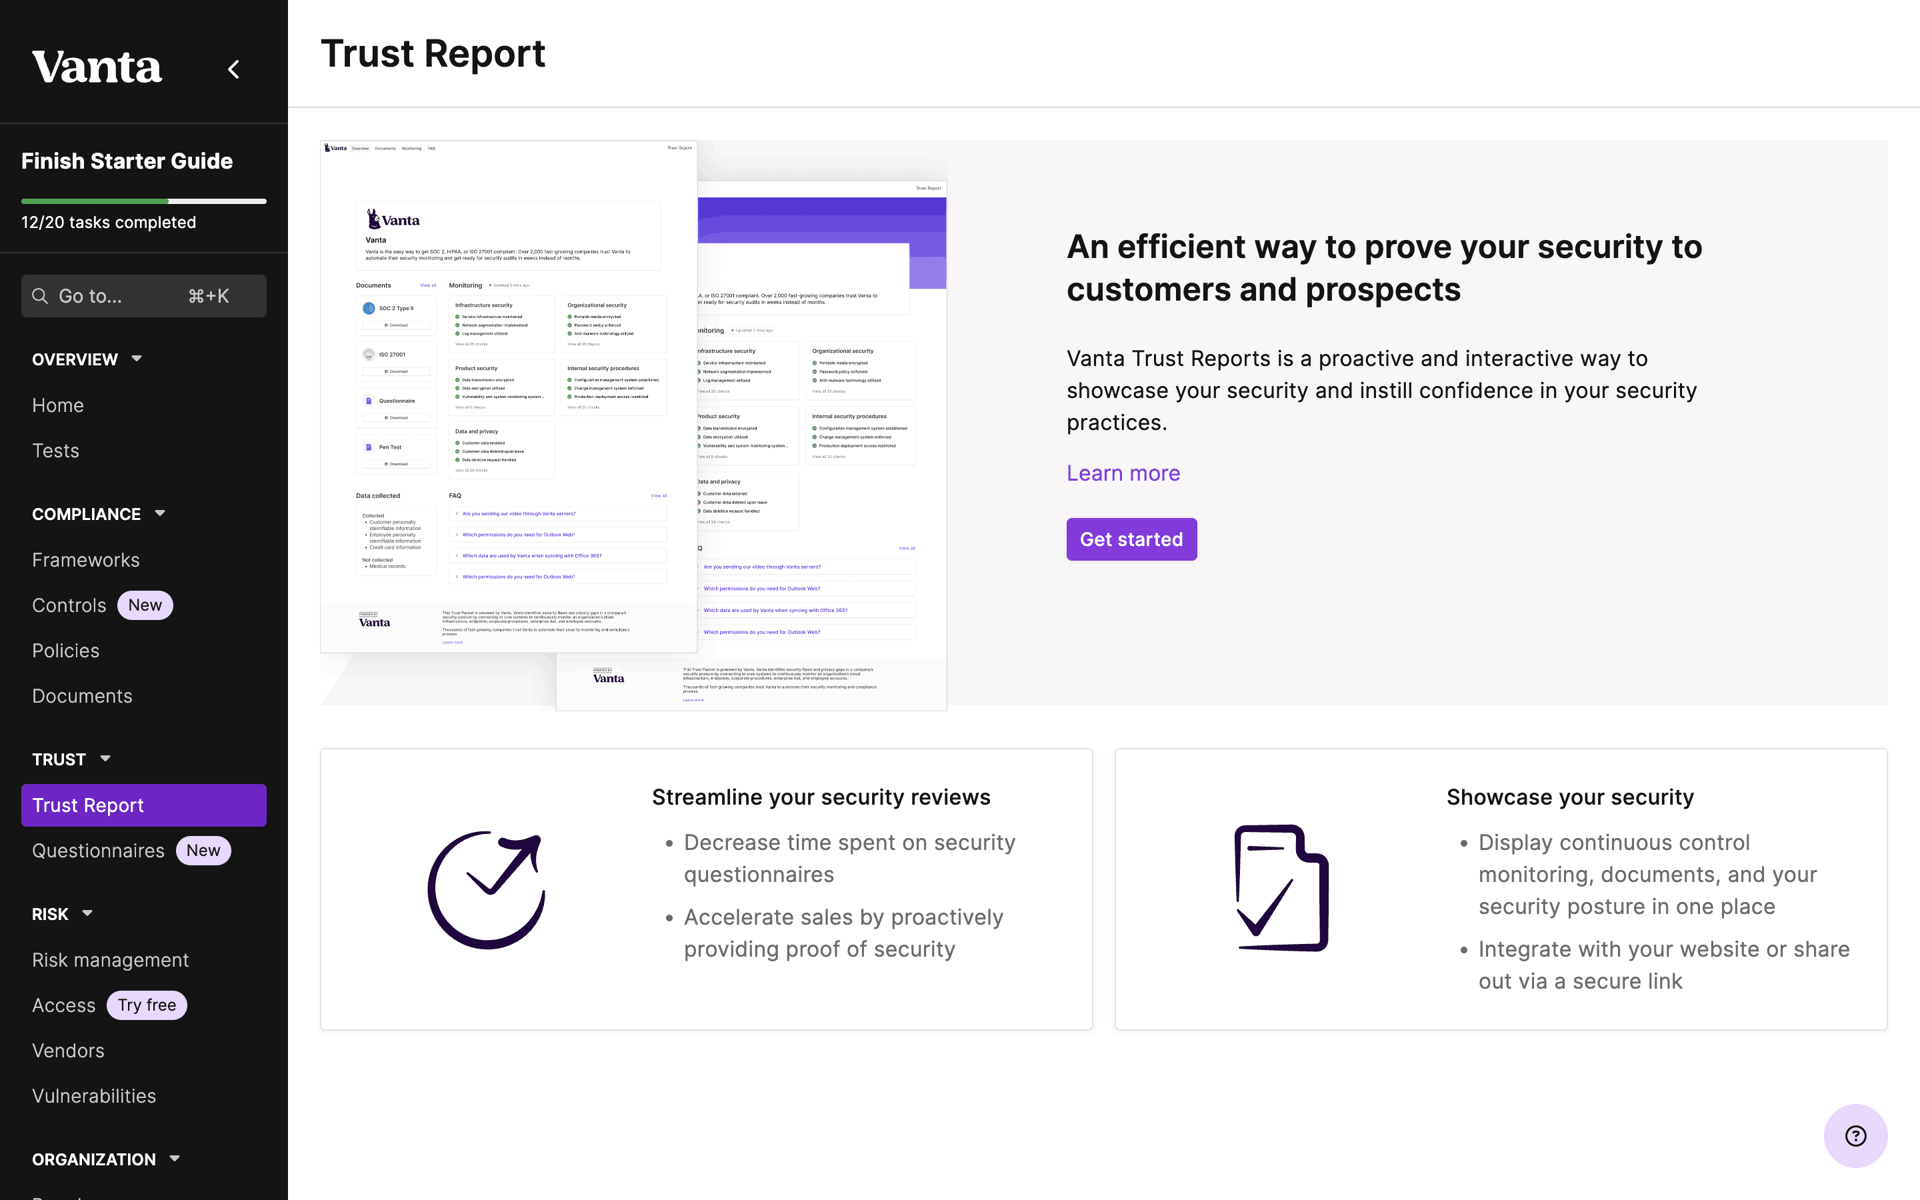The height and width of the screenshot is (1200, 1920).
Task: Click the starter guide progress bar
Action: [144, 201]
